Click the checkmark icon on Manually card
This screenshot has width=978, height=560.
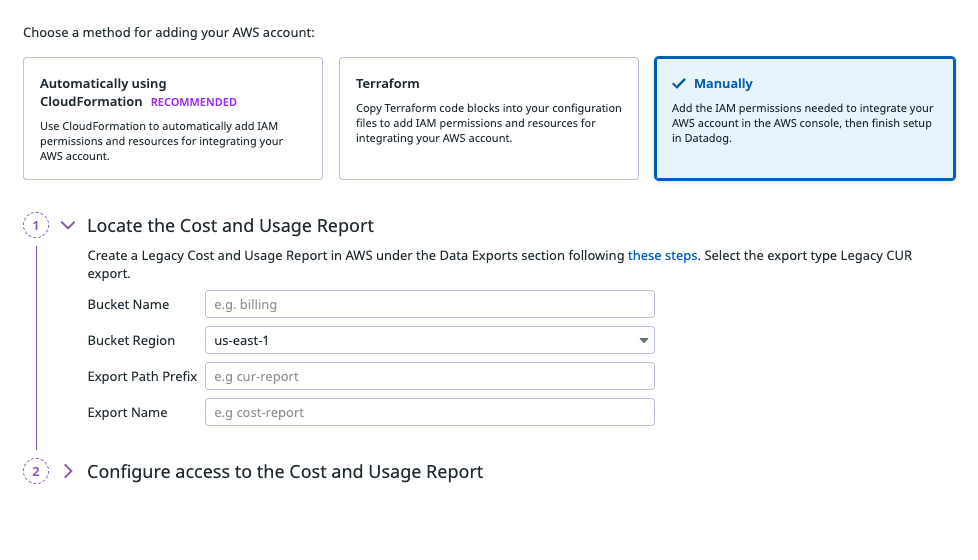[x=679, y=84]
